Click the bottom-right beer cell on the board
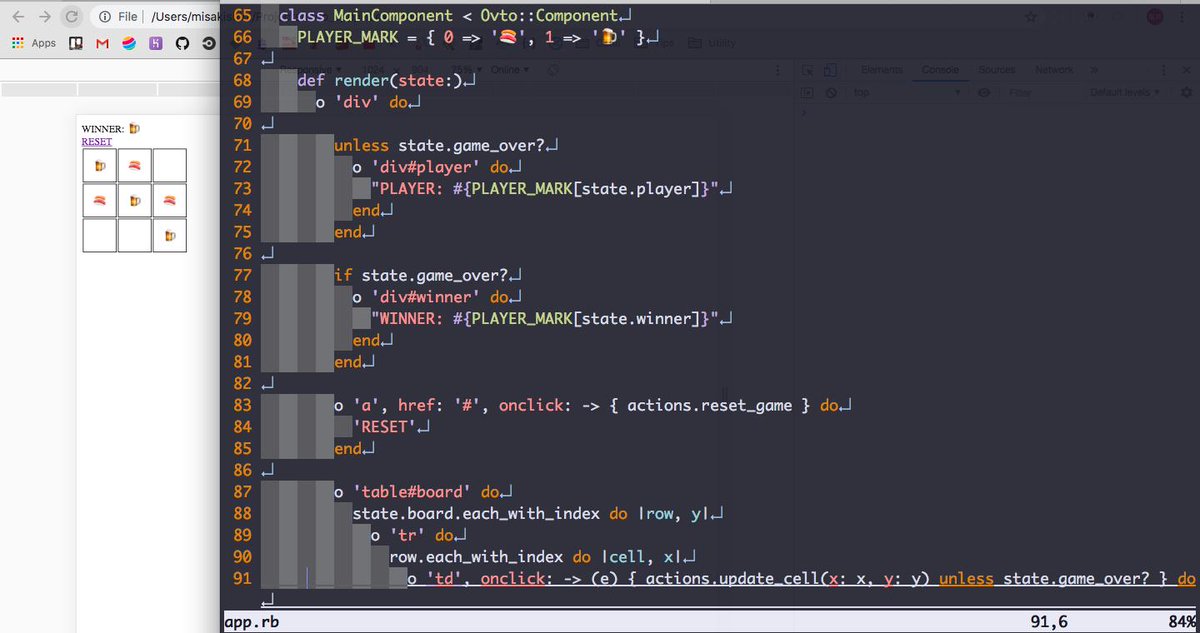Image resolution: width=1200 pixels, height=633 pixels. pos(169,235)
